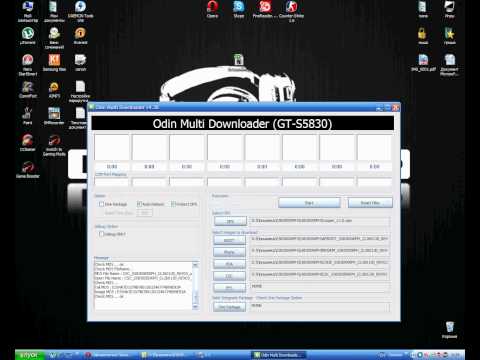Click the PDA file path field
The height and width of the screenshot is (360, 480).
coord(319,263)
